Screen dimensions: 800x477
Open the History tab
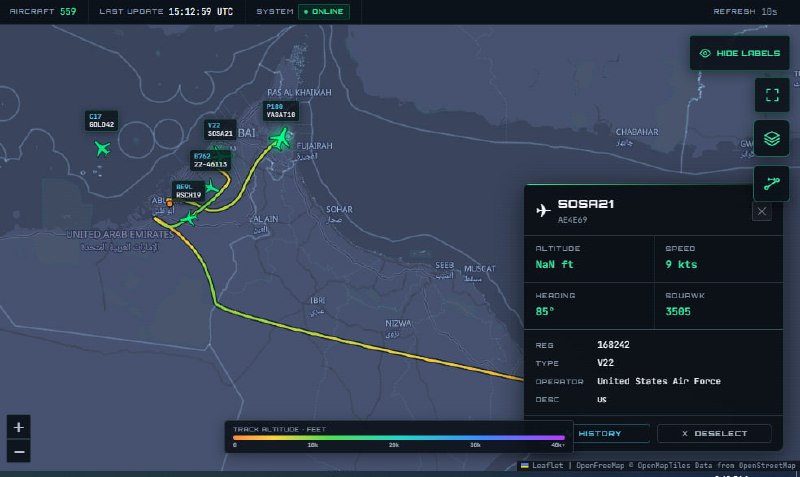tap(600, 434)
